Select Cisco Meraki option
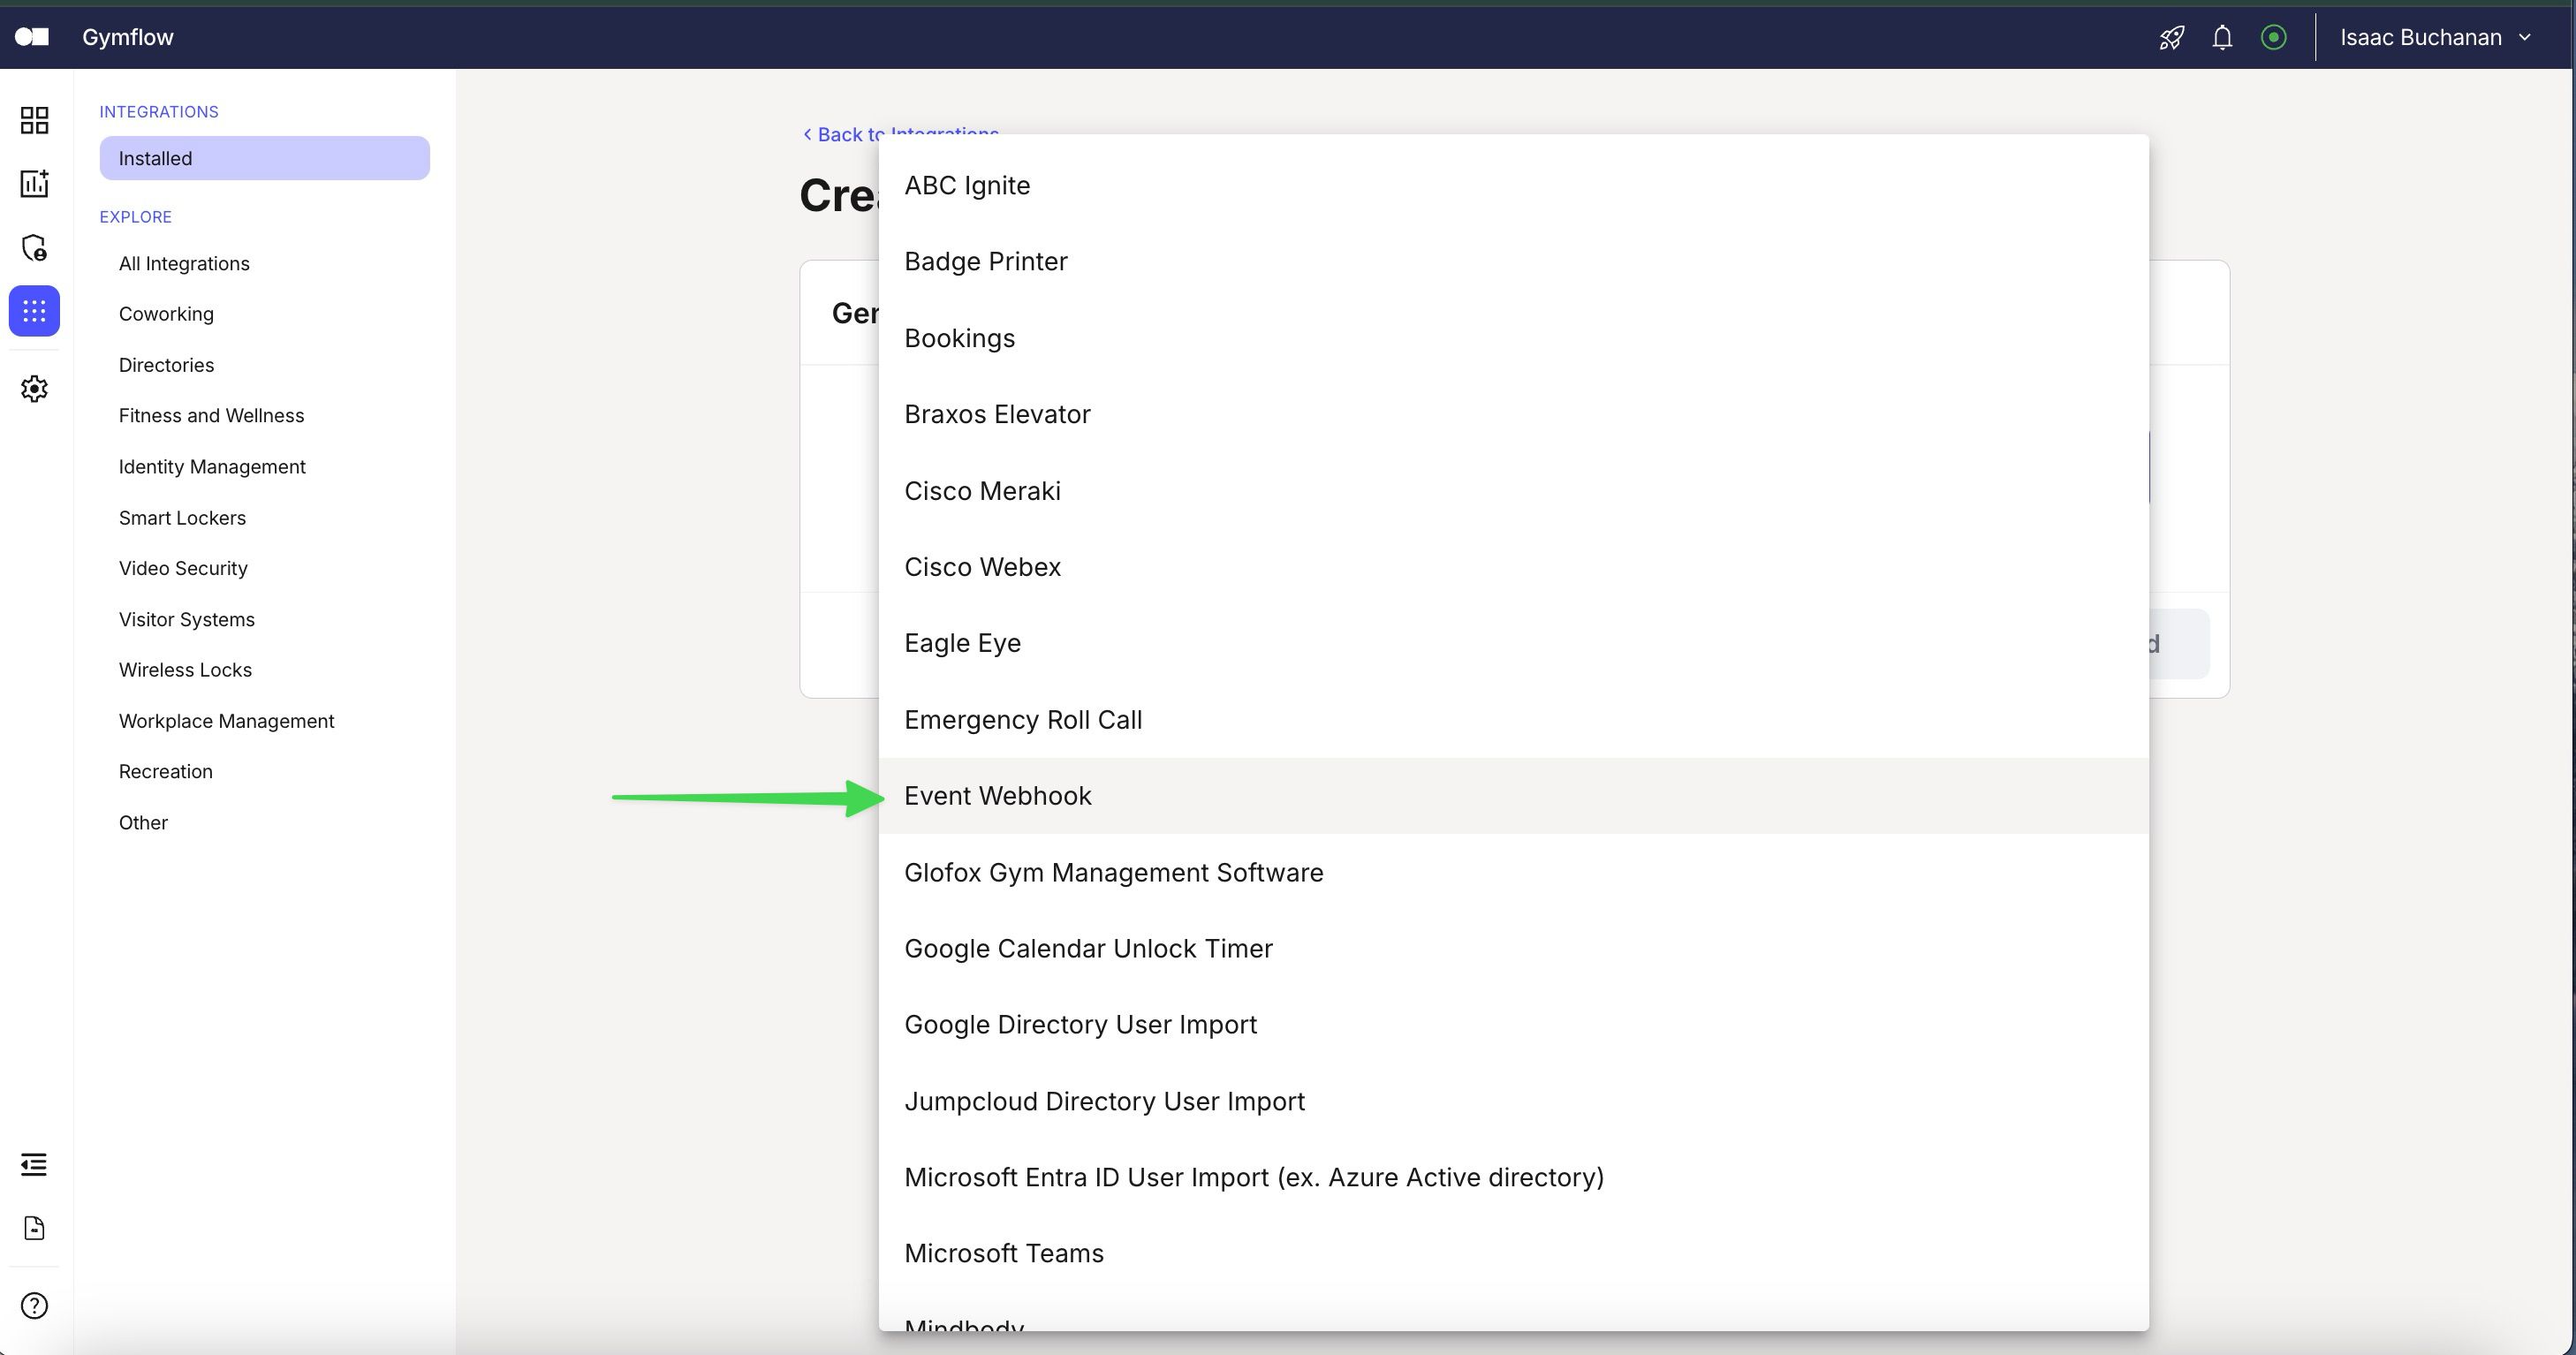The height and width of the screenshot is (1355, 2576). [1513, 491]
